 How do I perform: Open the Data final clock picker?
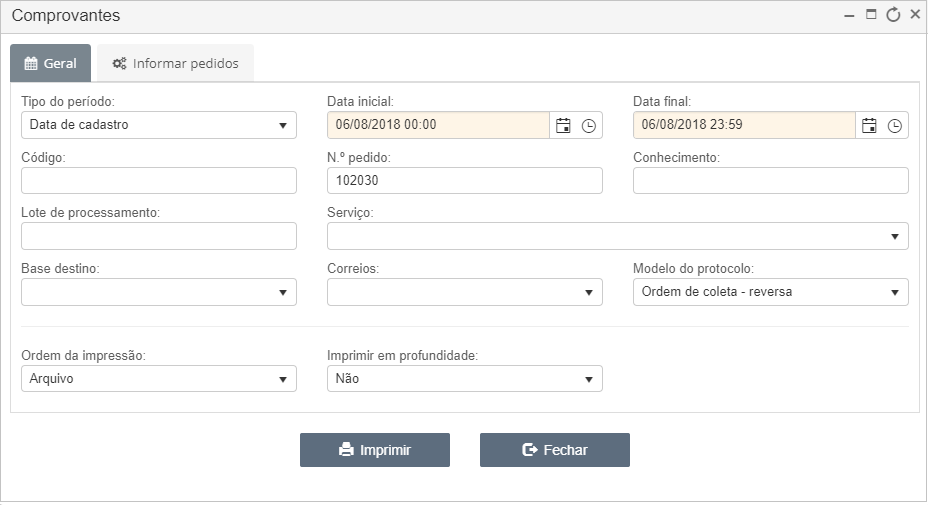[894, 126]
